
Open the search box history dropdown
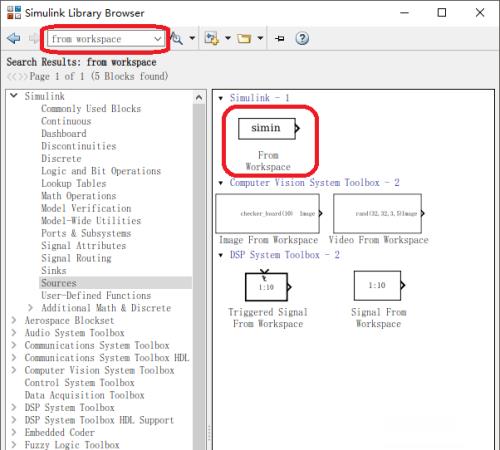158,39
